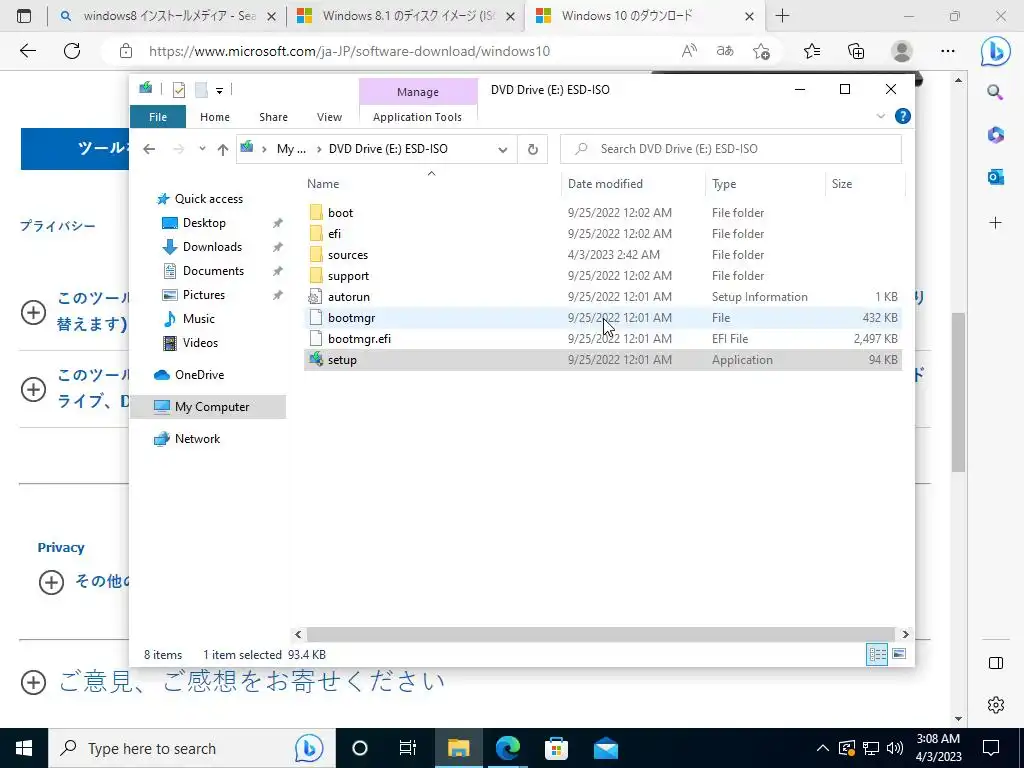Open Edge sidebar settings gear
Image resolution: width=1024 pixels, height=768 pixels.
point(995,705)
